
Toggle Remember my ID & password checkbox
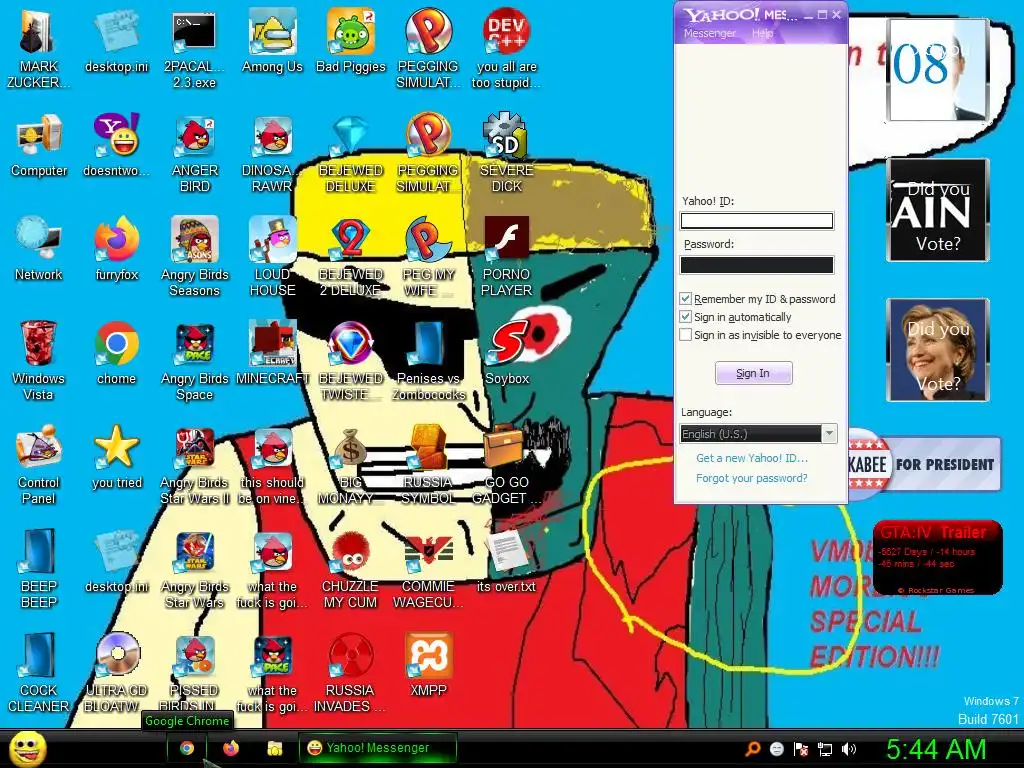point(685,298)
